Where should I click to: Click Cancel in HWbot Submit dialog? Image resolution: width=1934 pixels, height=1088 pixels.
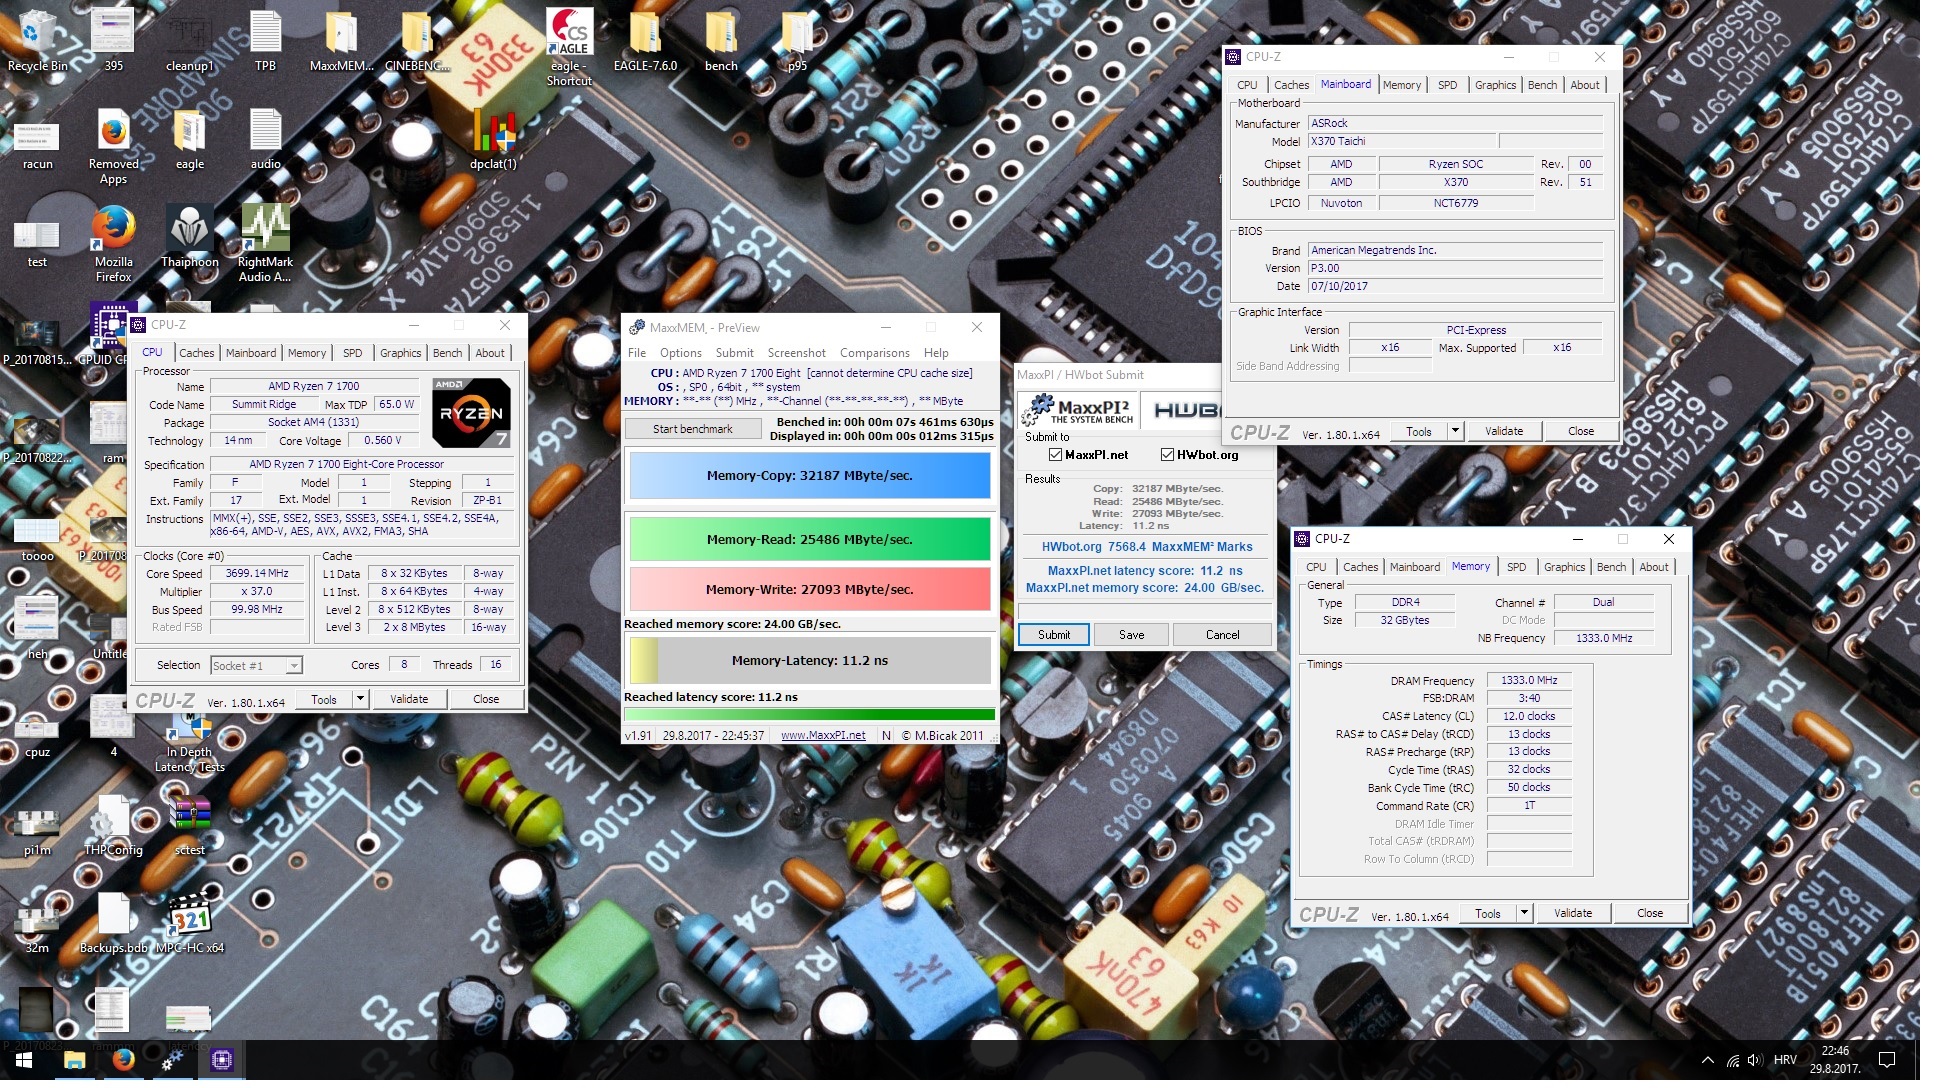coord(1222,636)
